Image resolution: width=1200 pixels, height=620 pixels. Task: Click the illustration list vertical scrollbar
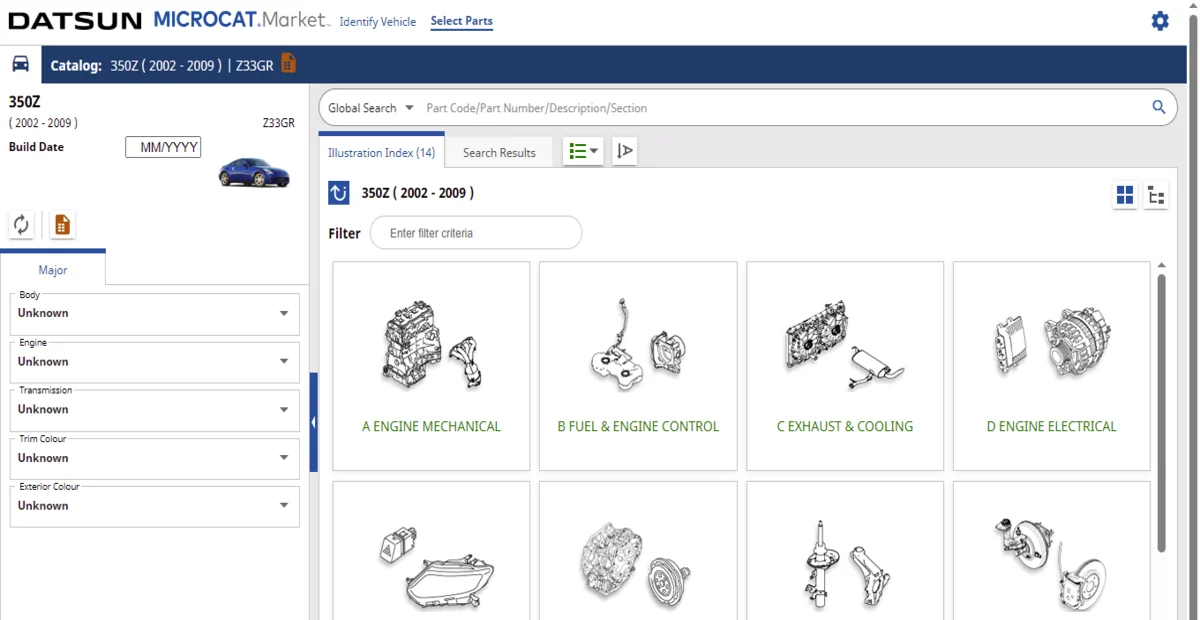click(x=1161, y=412)
